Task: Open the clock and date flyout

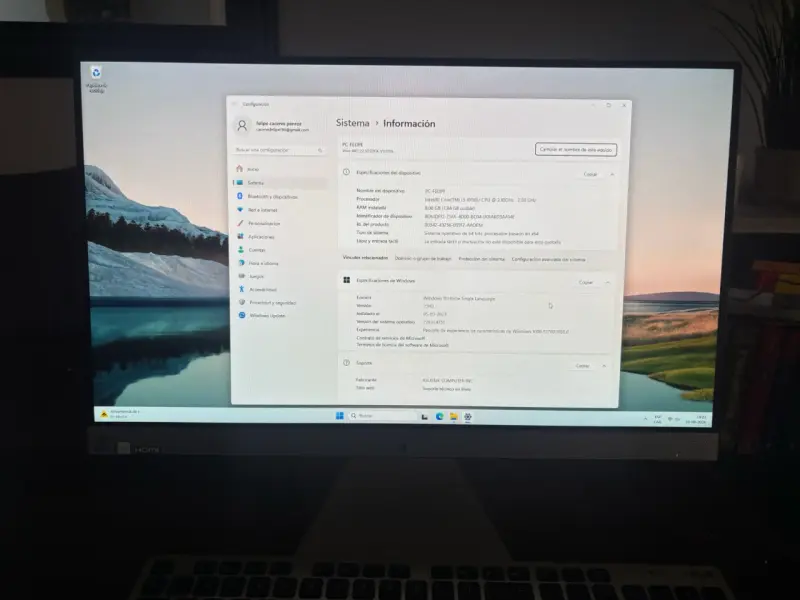Action: tap(696, 420)
